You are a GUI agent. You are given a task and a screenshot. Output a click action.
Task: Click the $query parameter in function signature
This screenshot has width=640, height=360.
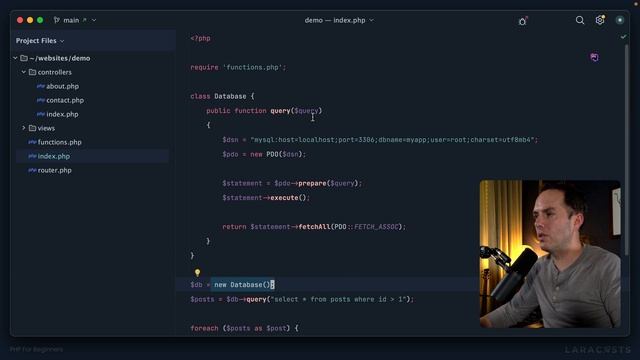tap(306, 111)
